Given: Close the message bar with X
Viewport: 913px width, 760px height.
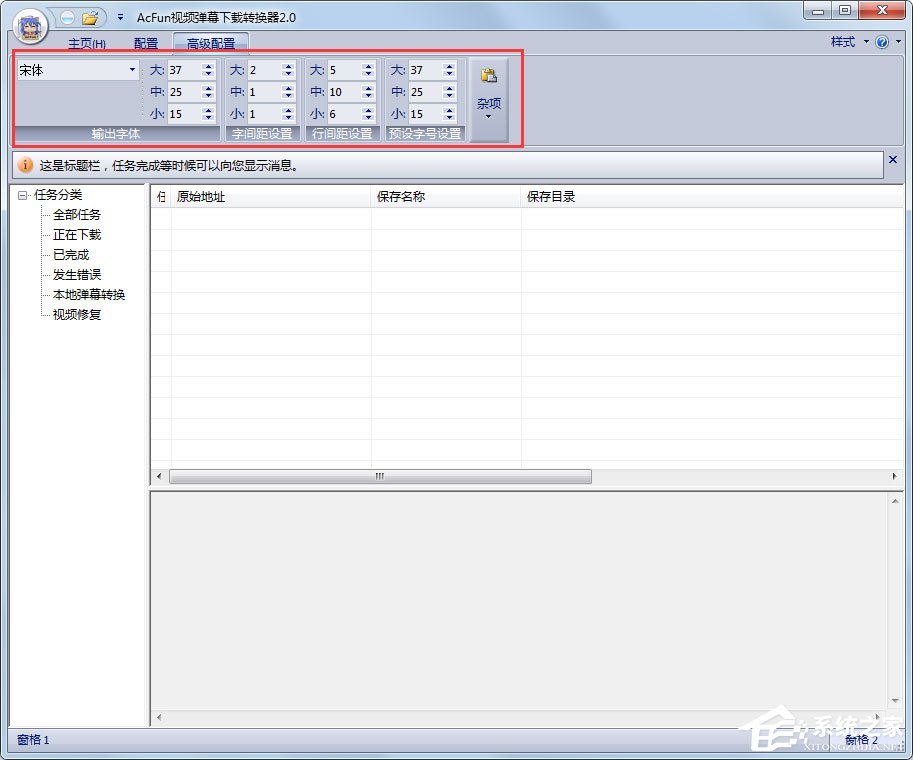Looking at the screenshot, I should 893,160.
